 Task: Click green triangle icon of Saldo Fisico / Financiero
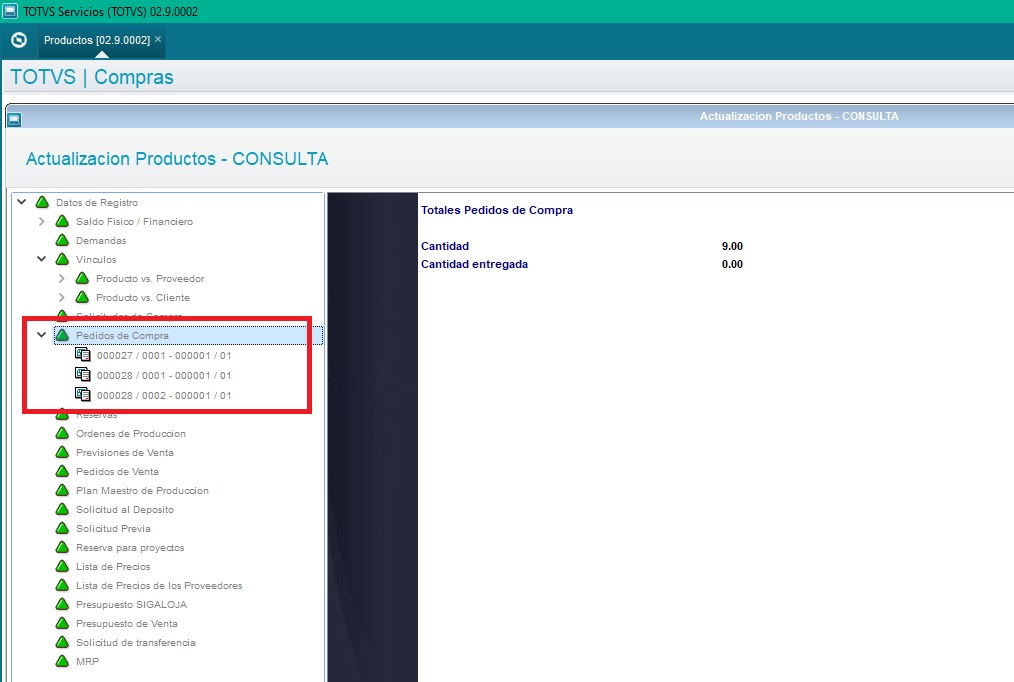(63, 221)
